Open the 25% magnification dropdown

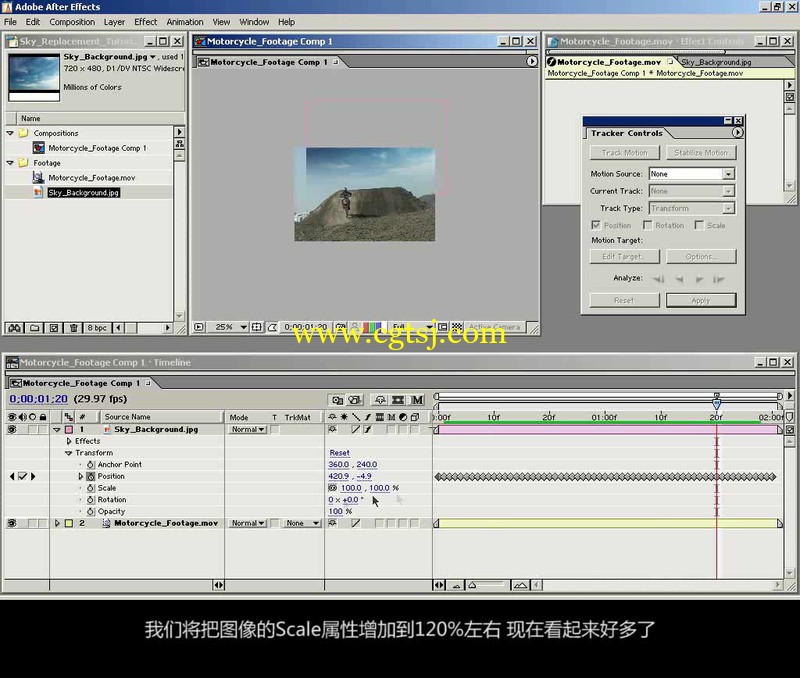click(229, 327)
